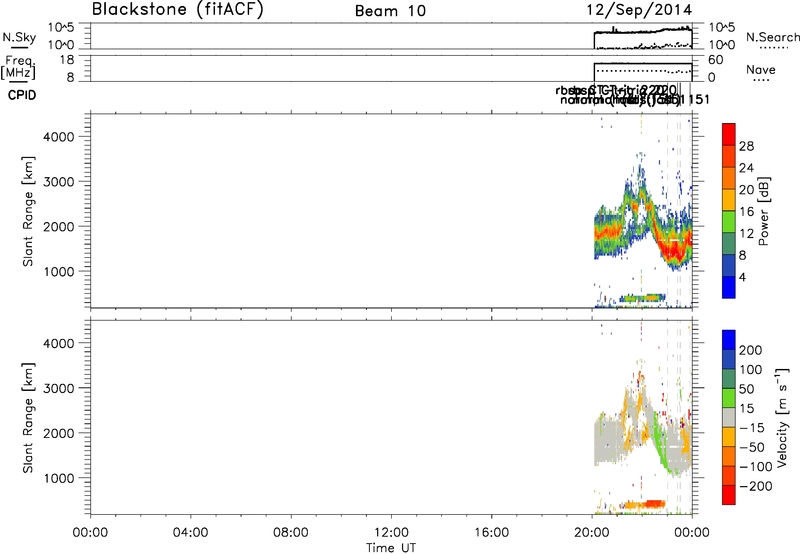Click the '16:00' time axis tick
The width and height of the screenshot is (800, 554).
(491, 533)
